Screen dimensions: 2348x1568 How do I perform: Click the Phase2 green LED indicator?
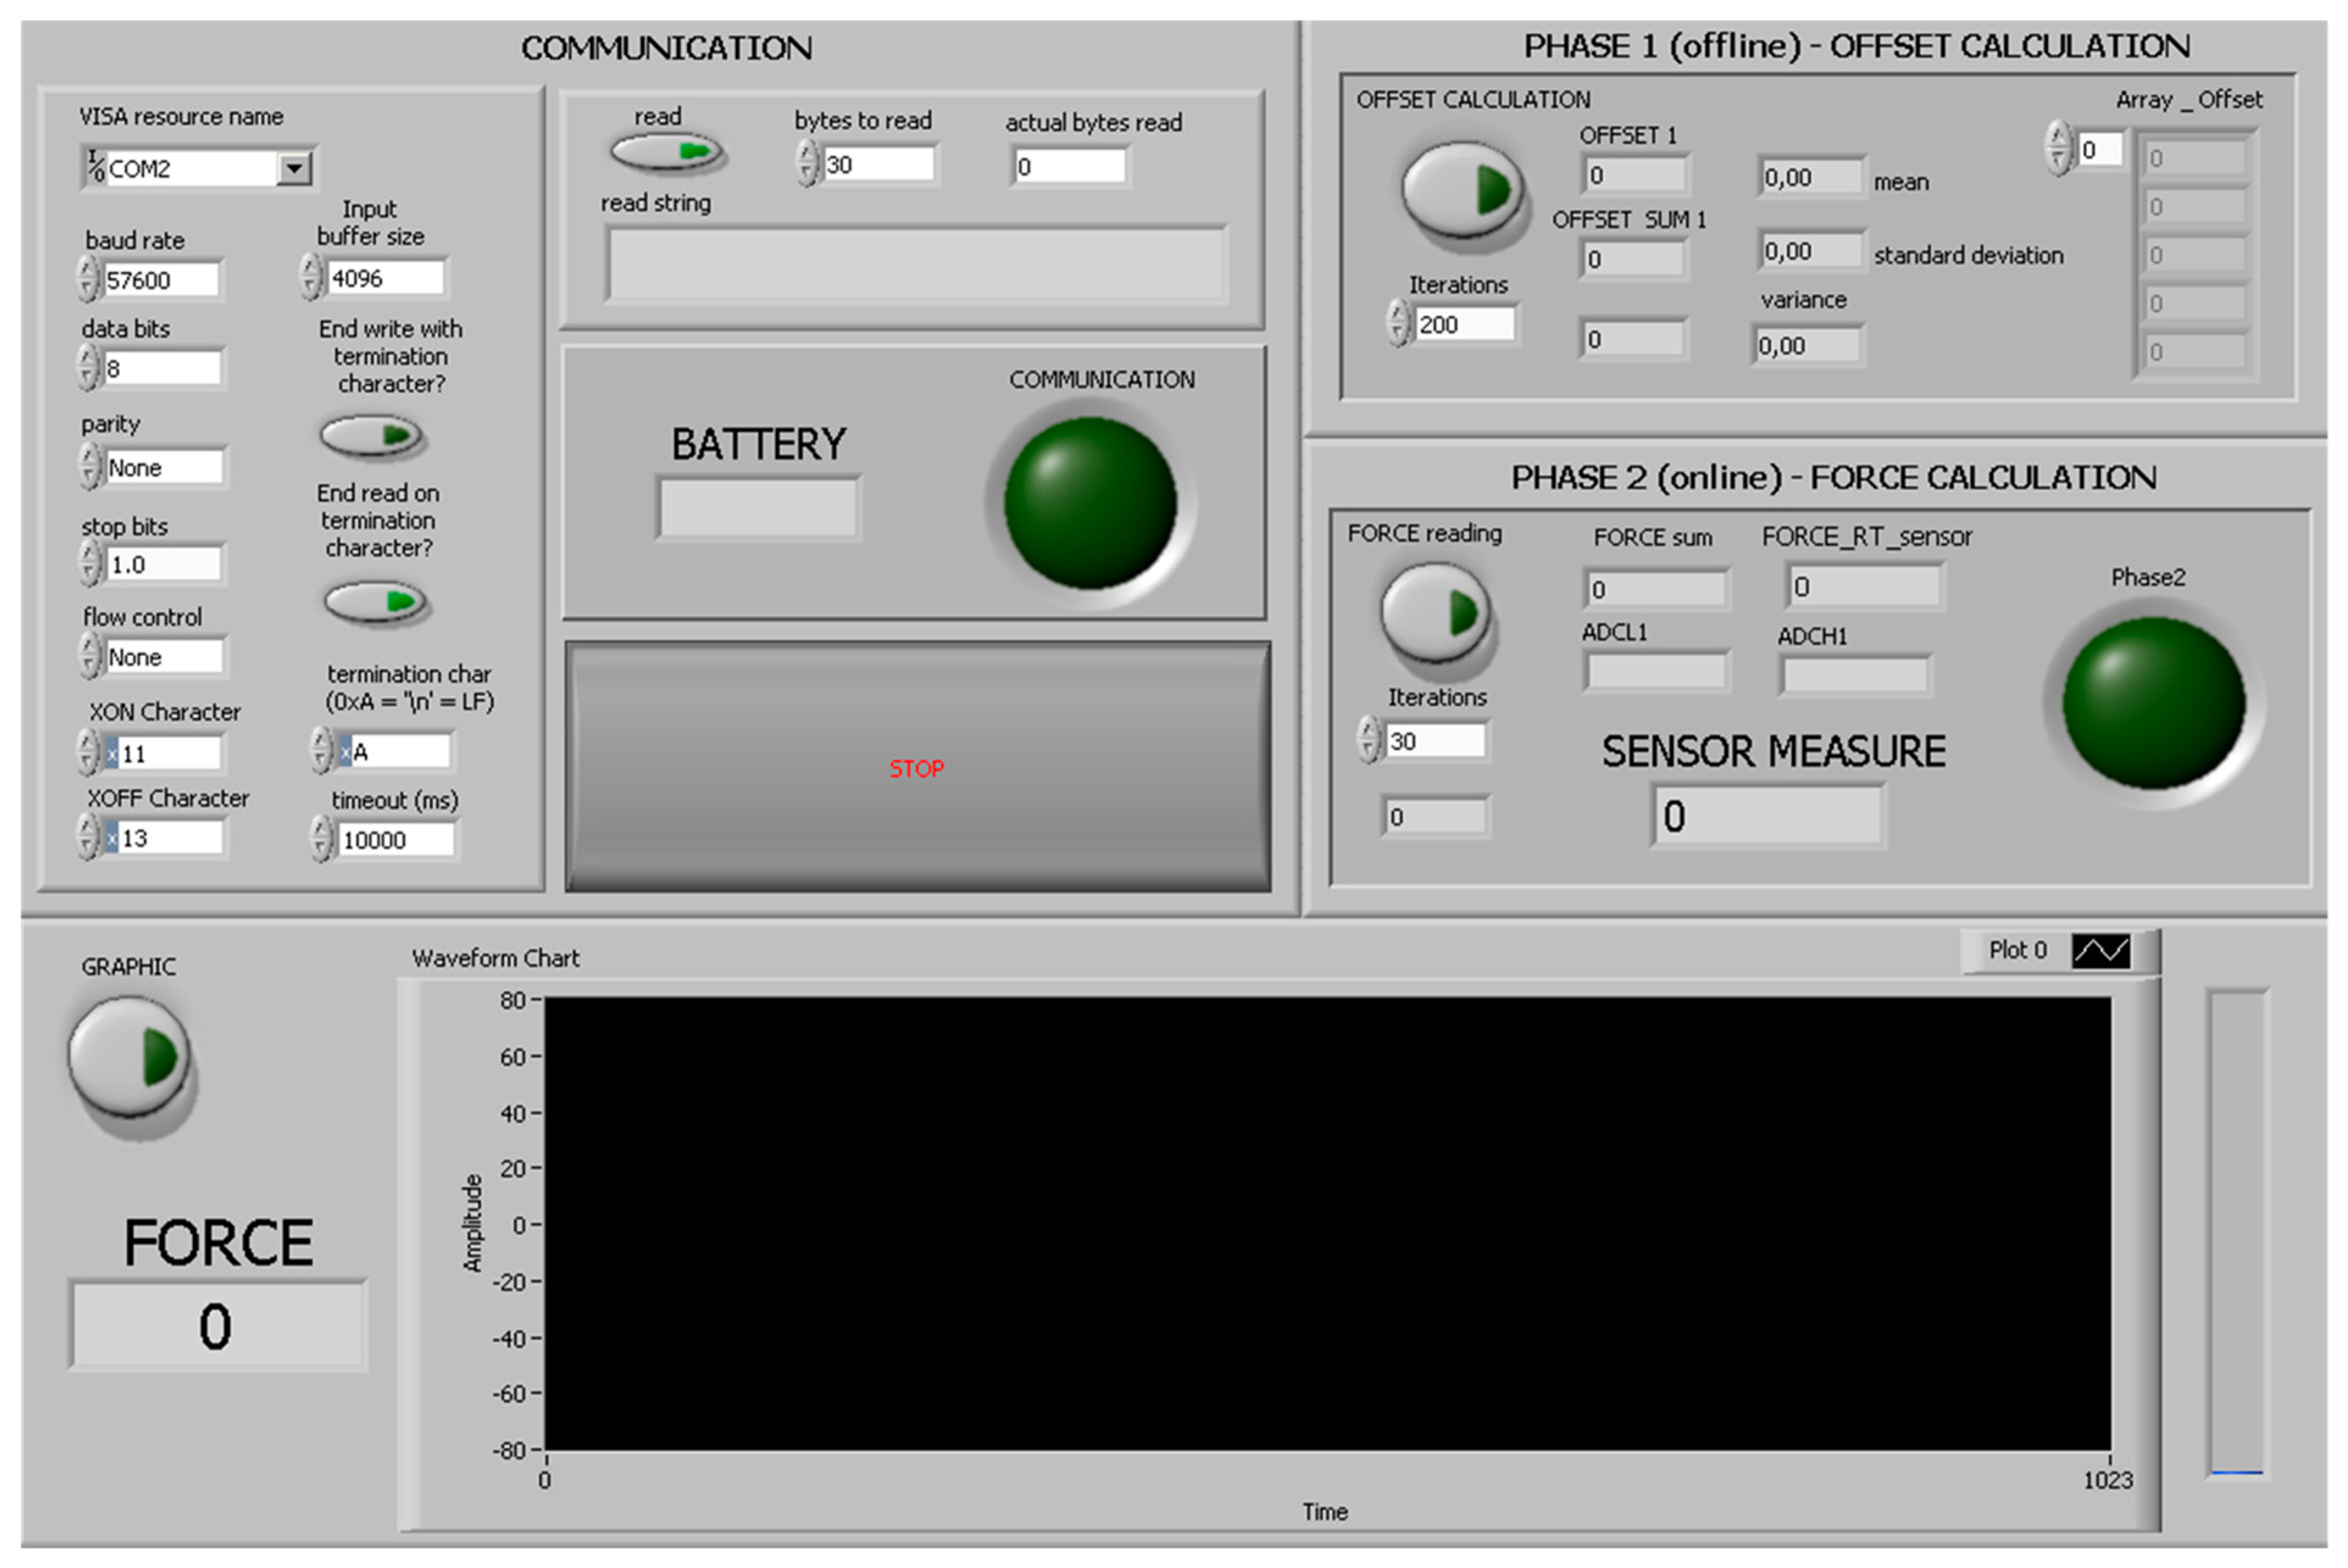click(2153, 702)
